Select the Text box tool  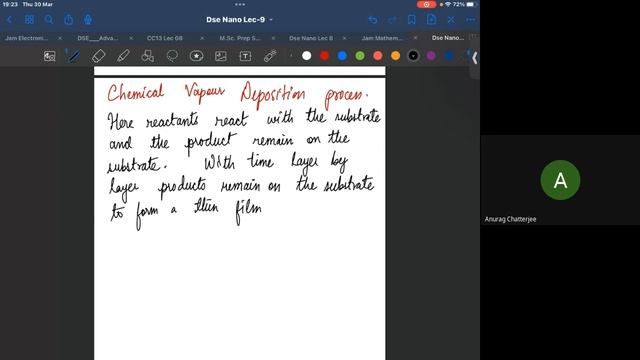pos(245,56)
